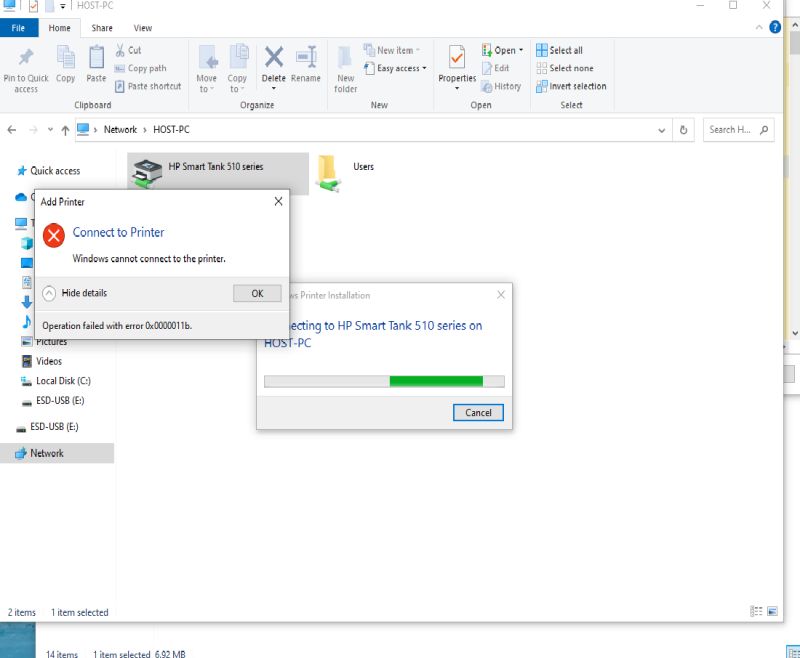Switch to Details view layout icon
Image resolution: width=800 pixels, height=658 pixels.
click(x=756, y=611)
